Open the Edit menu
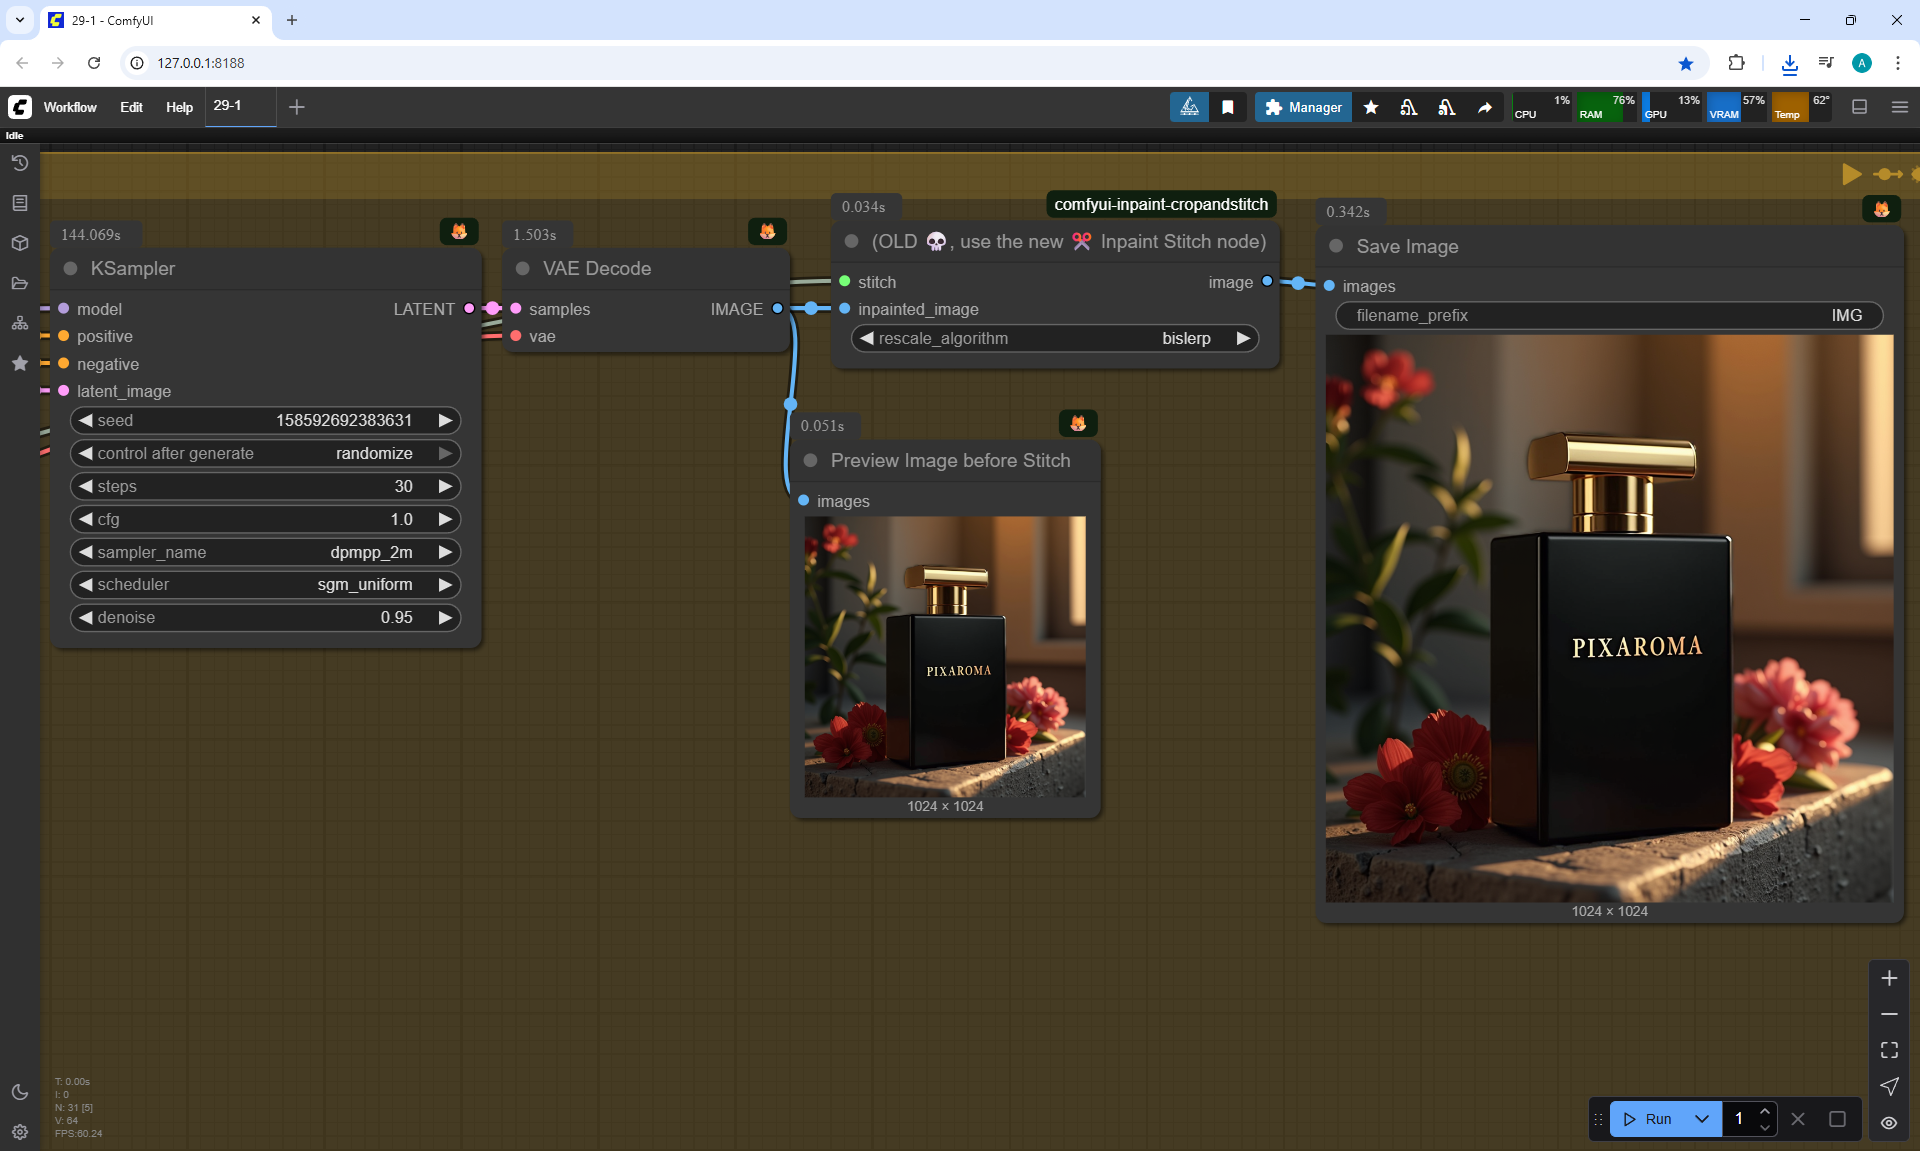 tap(131, 107)
